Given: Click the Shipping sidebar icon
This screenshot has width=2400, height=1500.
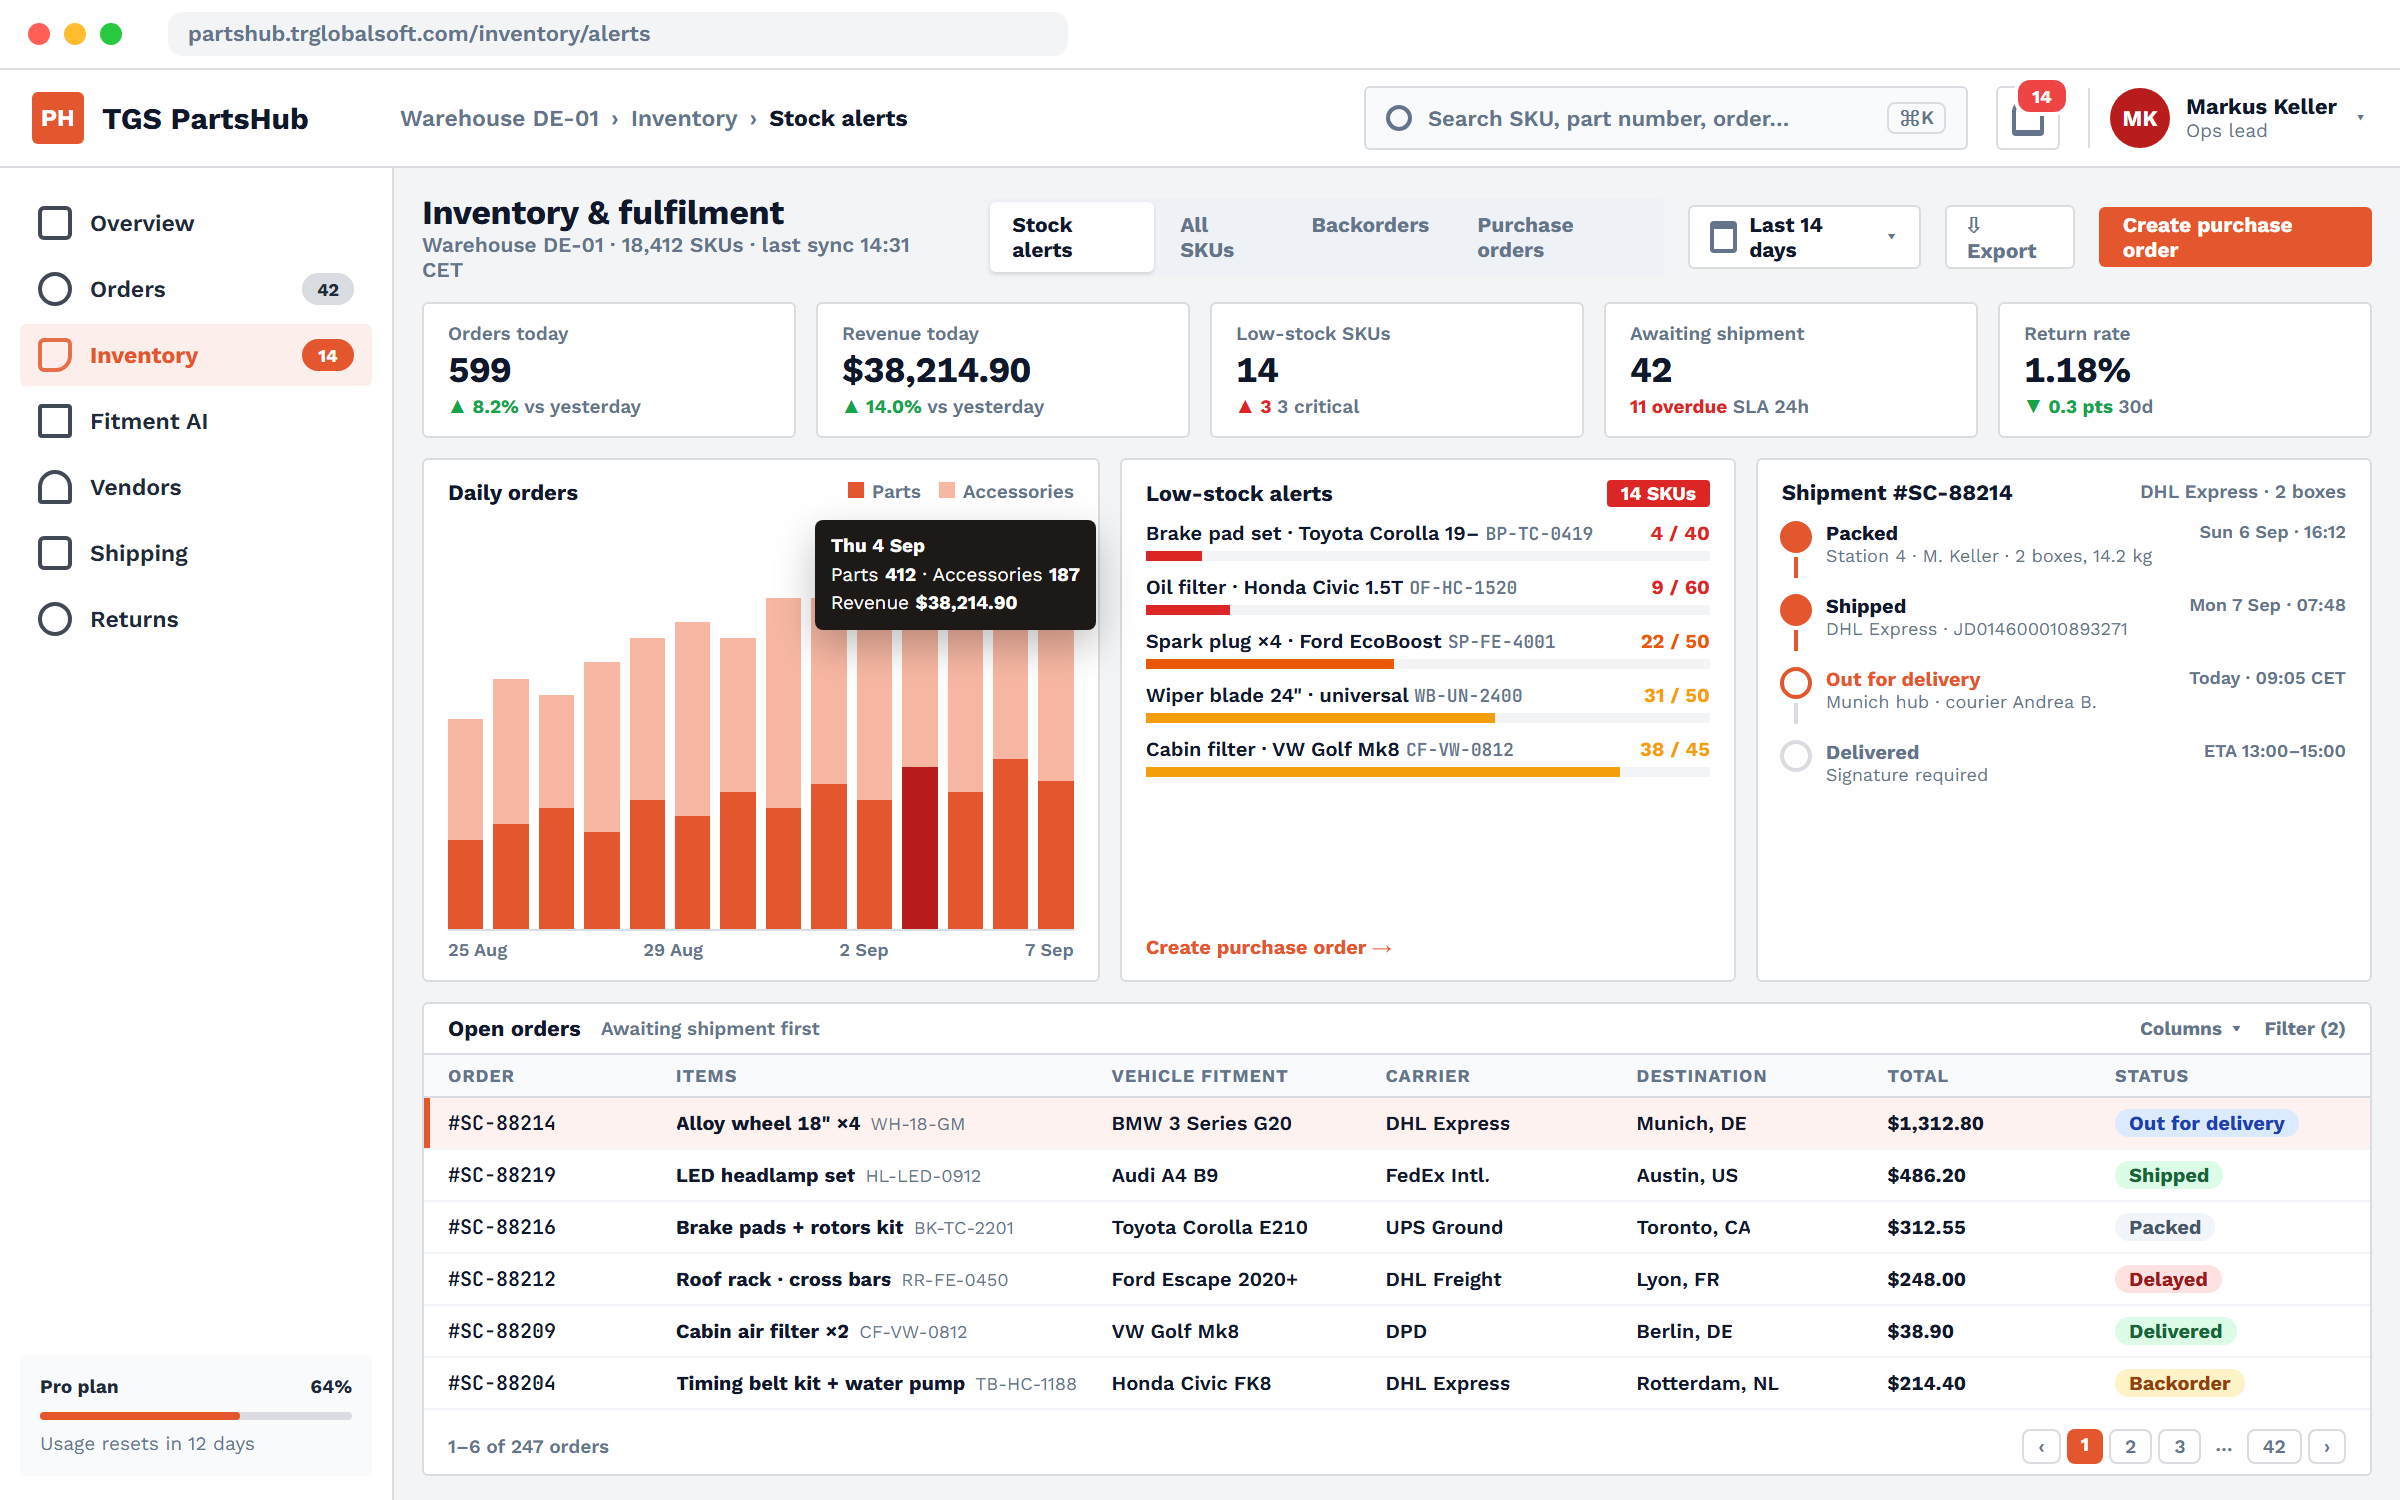Looking at the screenshot, I should pyautogui.click(x=55, y=553).
